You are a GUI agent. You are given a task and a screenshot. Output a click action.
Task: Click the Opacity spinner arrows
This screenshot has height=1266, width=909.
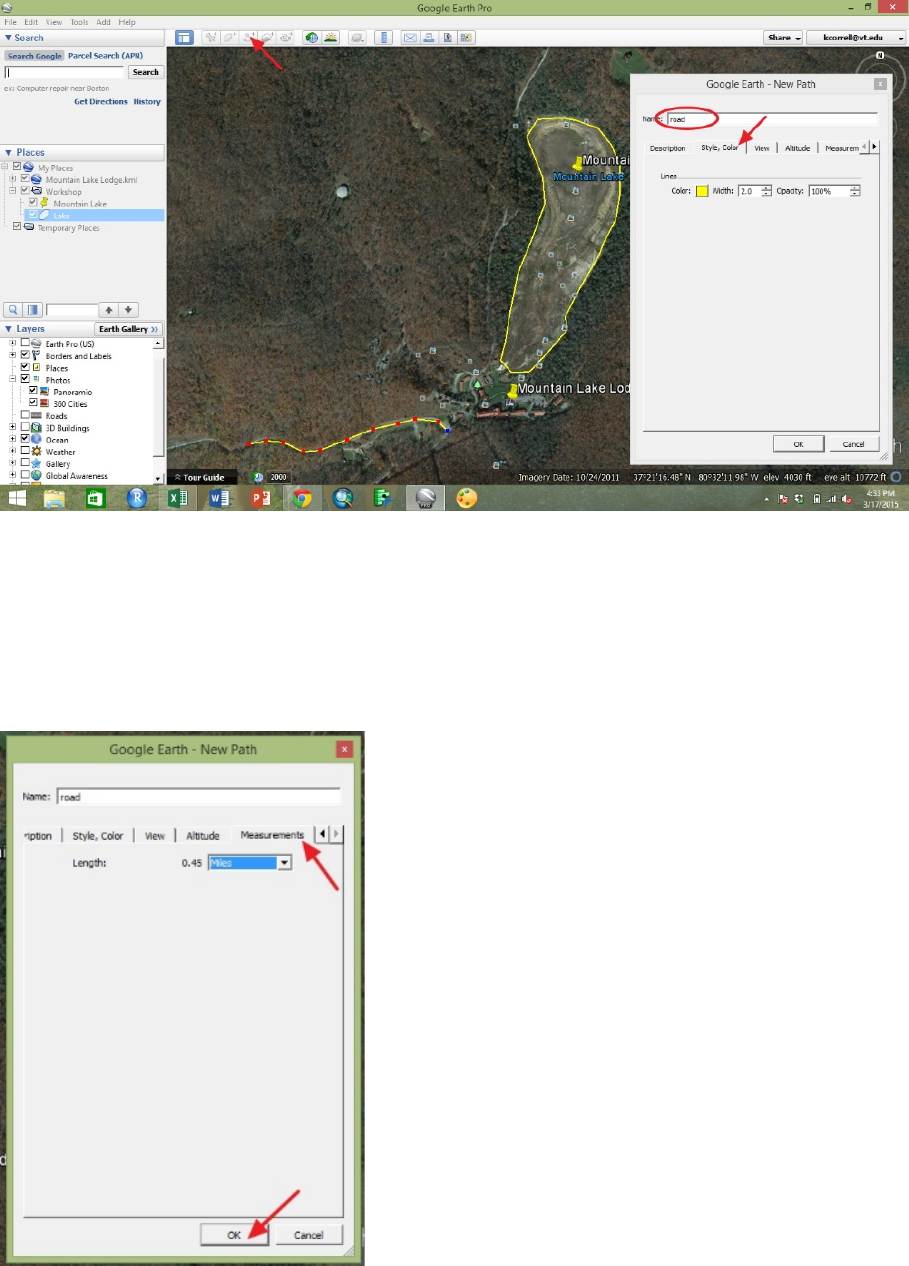click(x=855, y=191)
